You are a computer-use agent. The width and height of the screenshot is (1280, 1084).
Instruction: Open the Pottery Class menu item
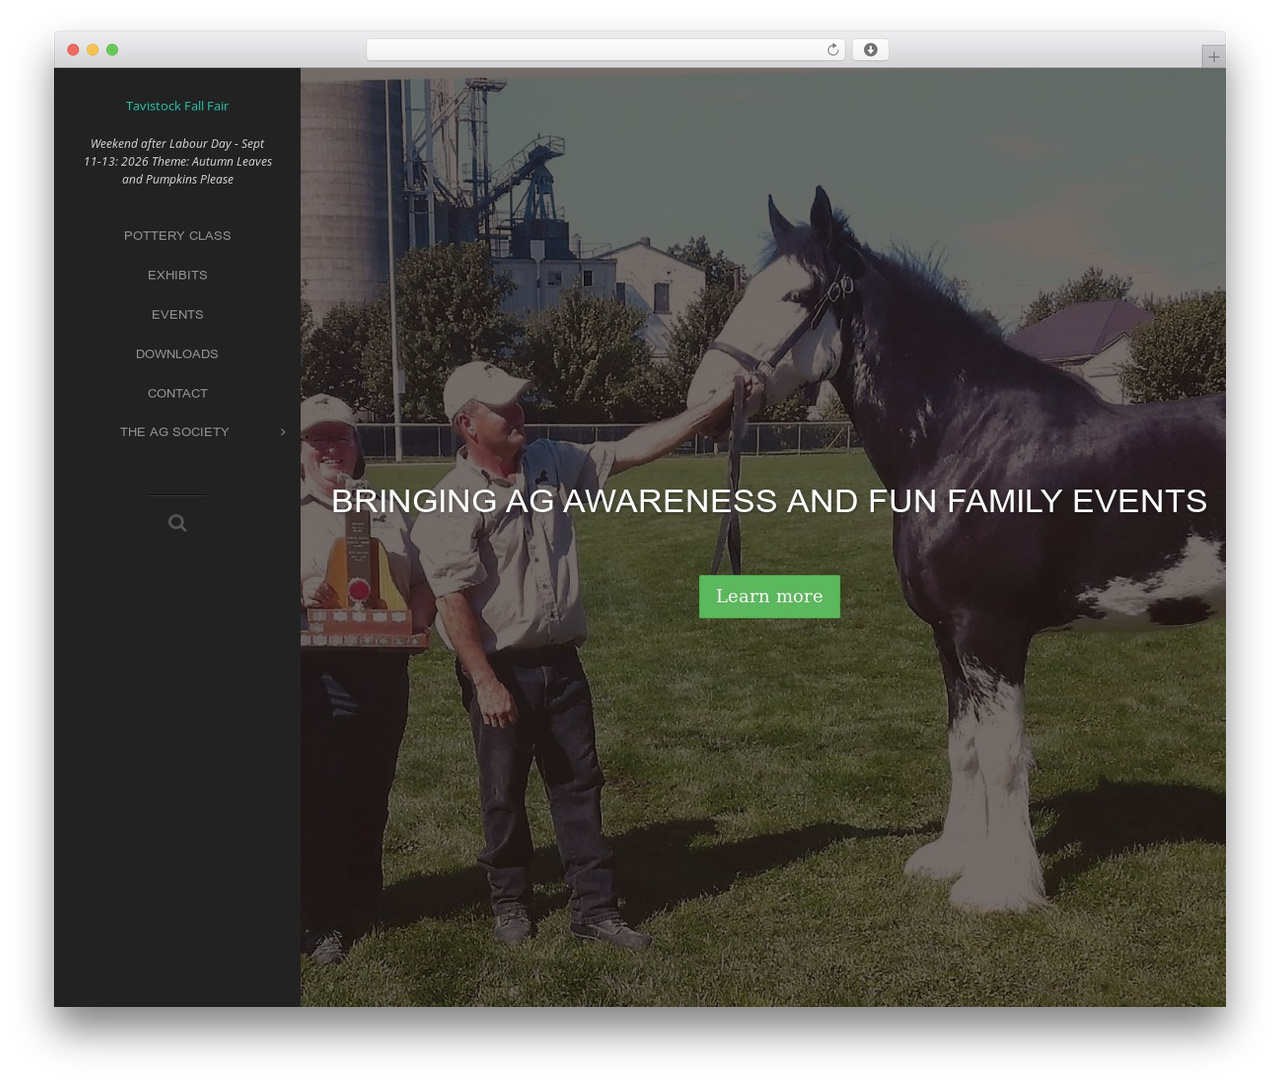[177, 236]
